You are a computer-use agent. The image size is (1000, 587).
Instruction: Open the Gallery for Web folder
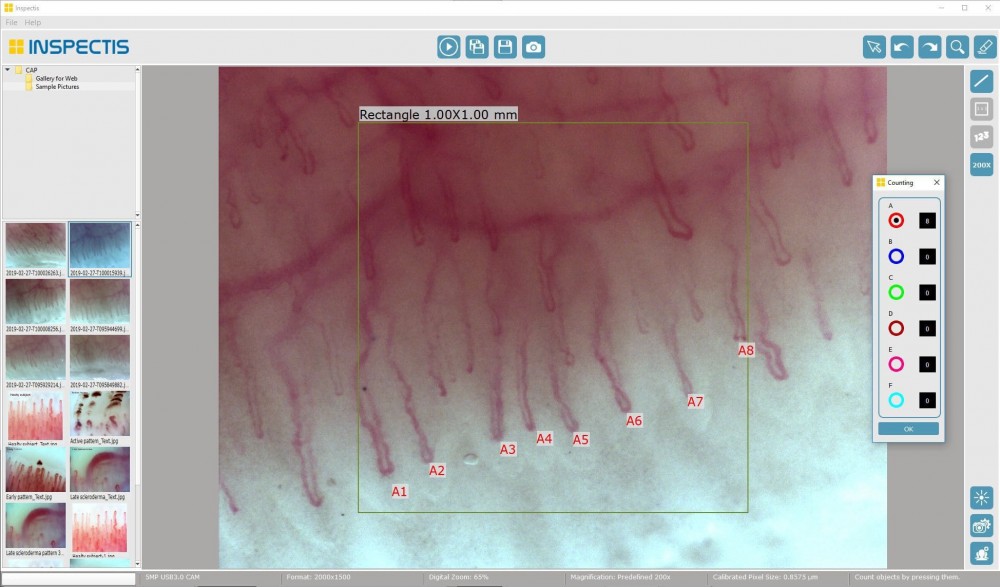pyautogui.click(x=56, y=78)
